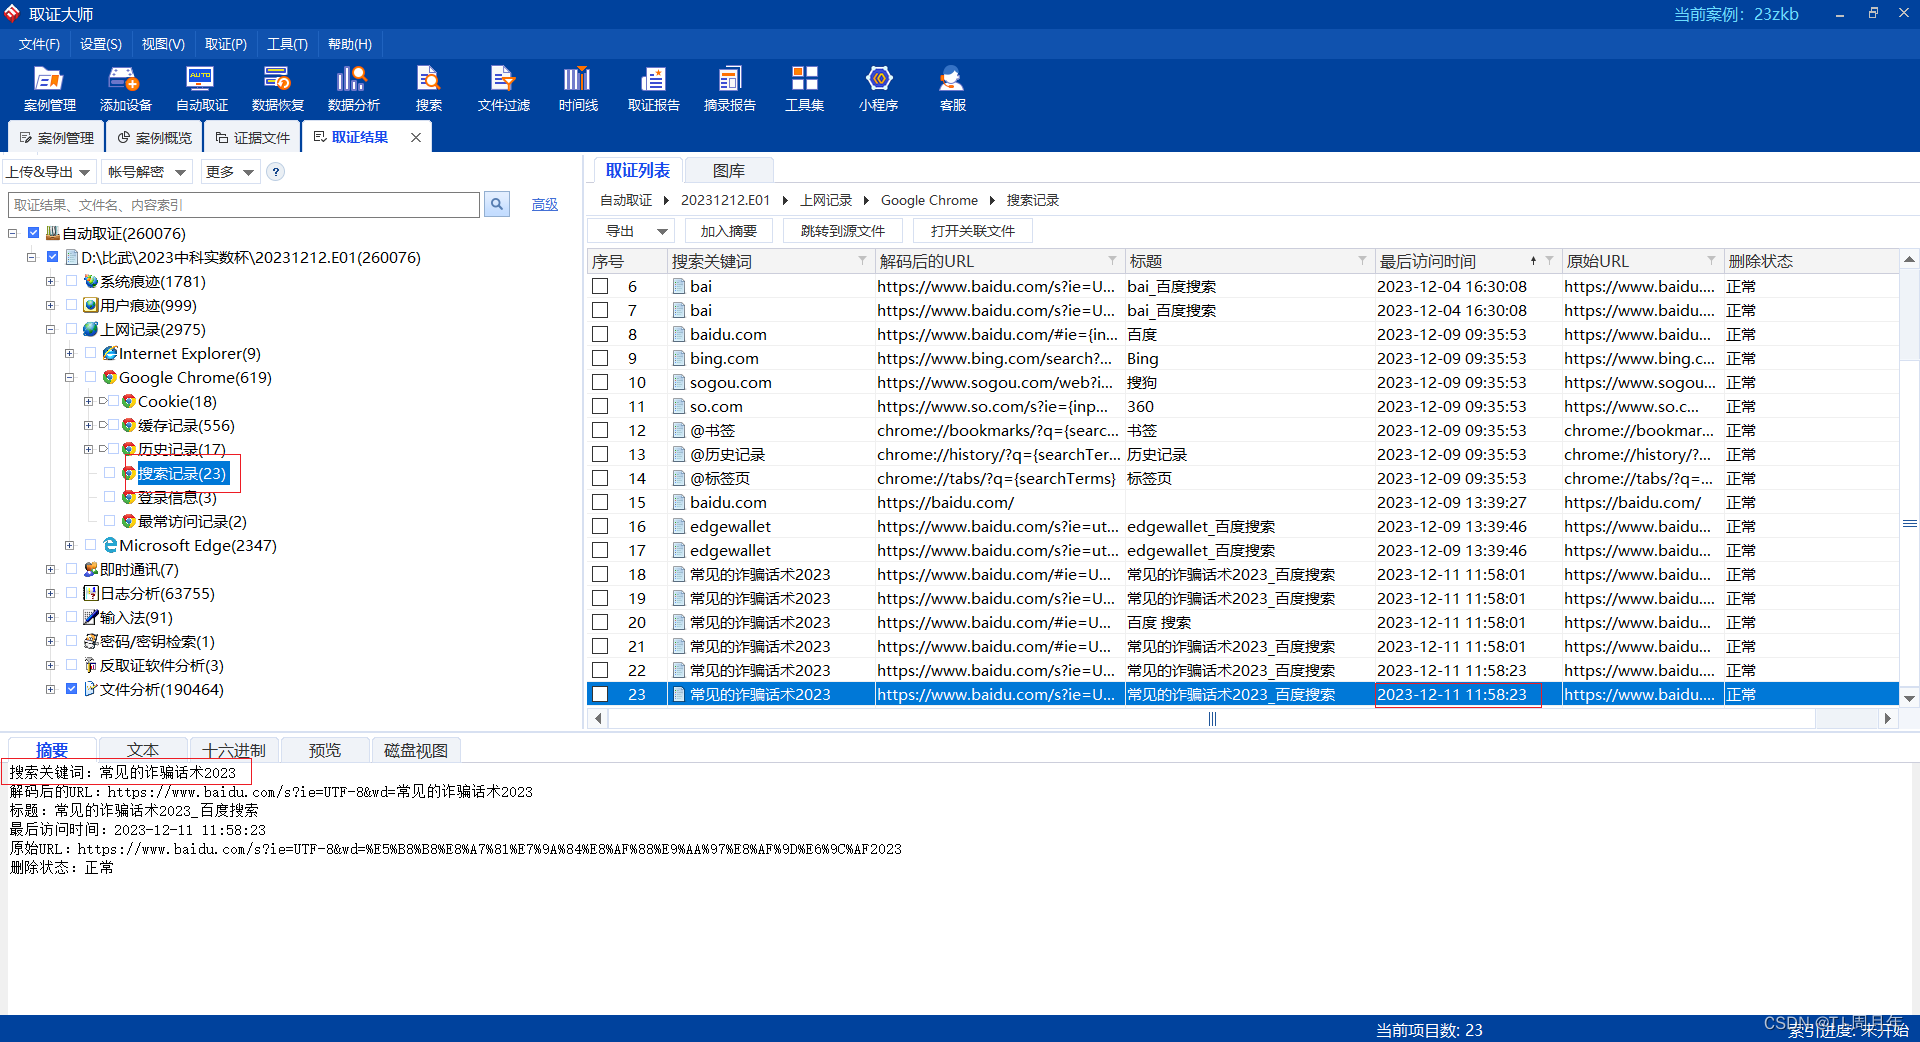This screenshot has height=1042, width=1920.
Task: Click 加入摘要 button
Action: 728,231
